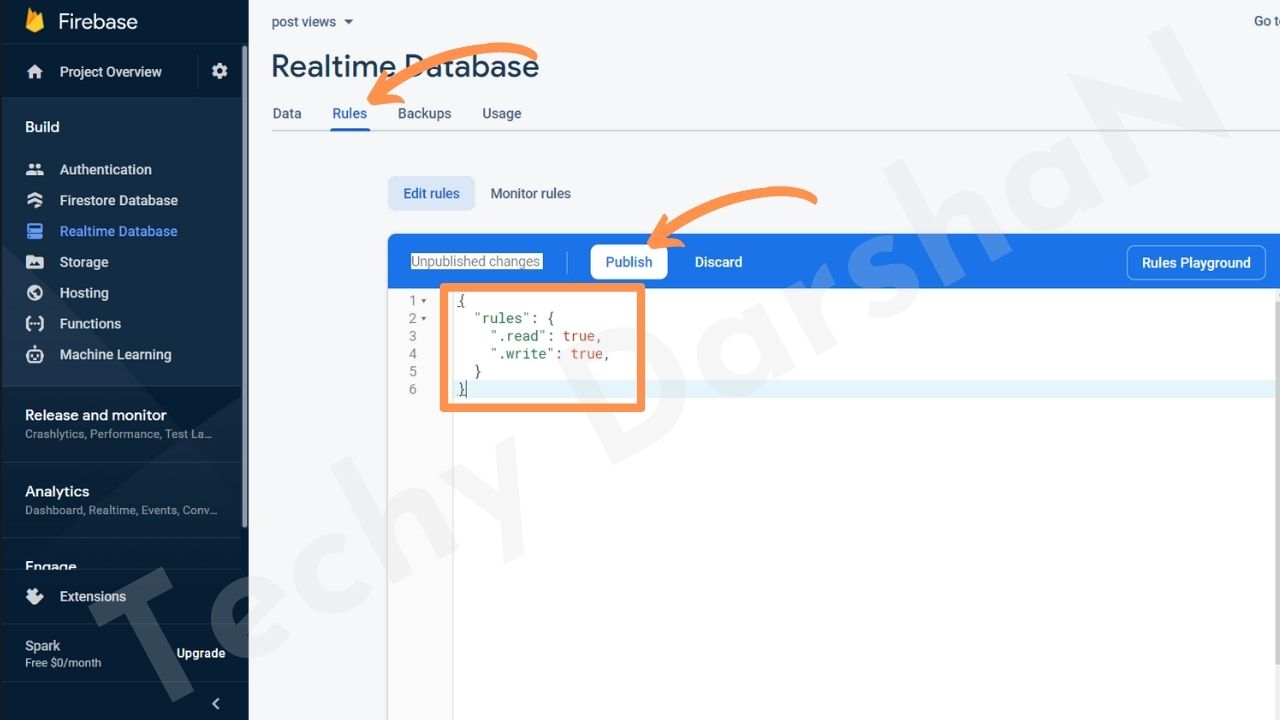Viewport: 1280px width, 720px height.
Task: Click the Upgrade plan button
Action: 201,653
